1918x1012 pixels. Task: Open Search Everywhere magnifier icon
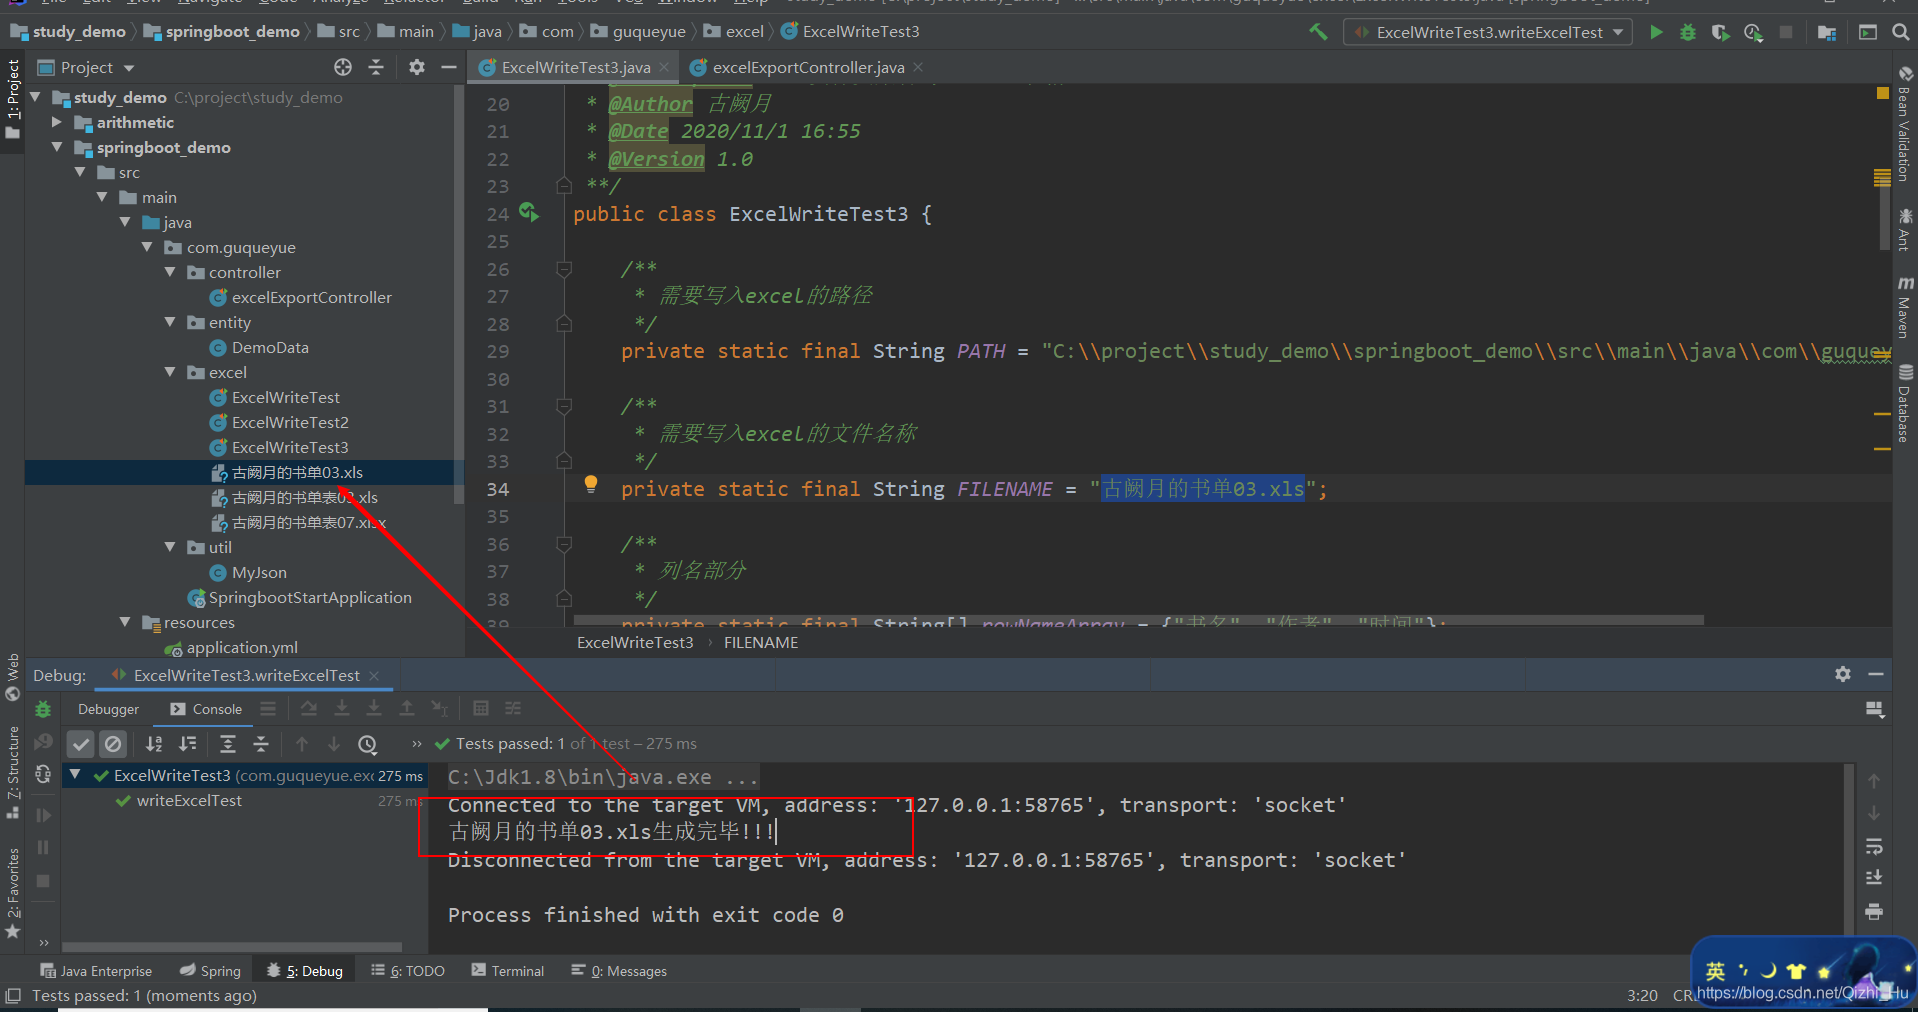click(1900, 32)
